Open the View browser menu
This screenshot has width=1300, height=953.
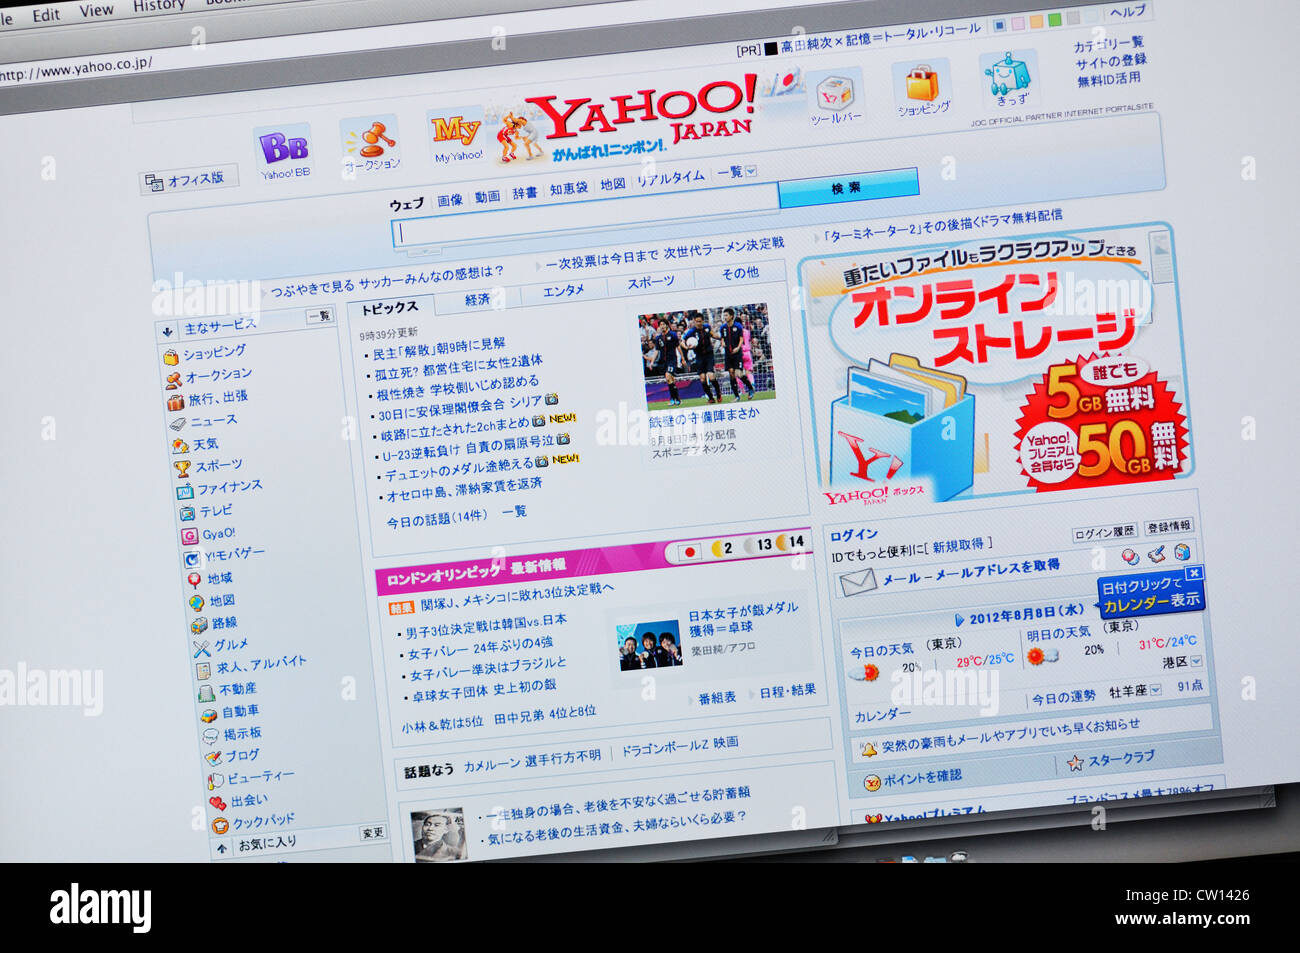click(96, 11)
